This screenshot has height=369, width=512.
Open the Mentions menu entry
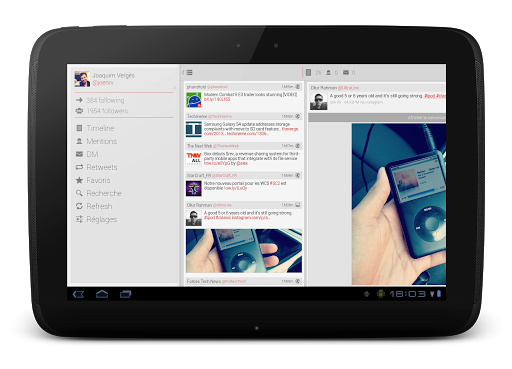coord(101,141)
